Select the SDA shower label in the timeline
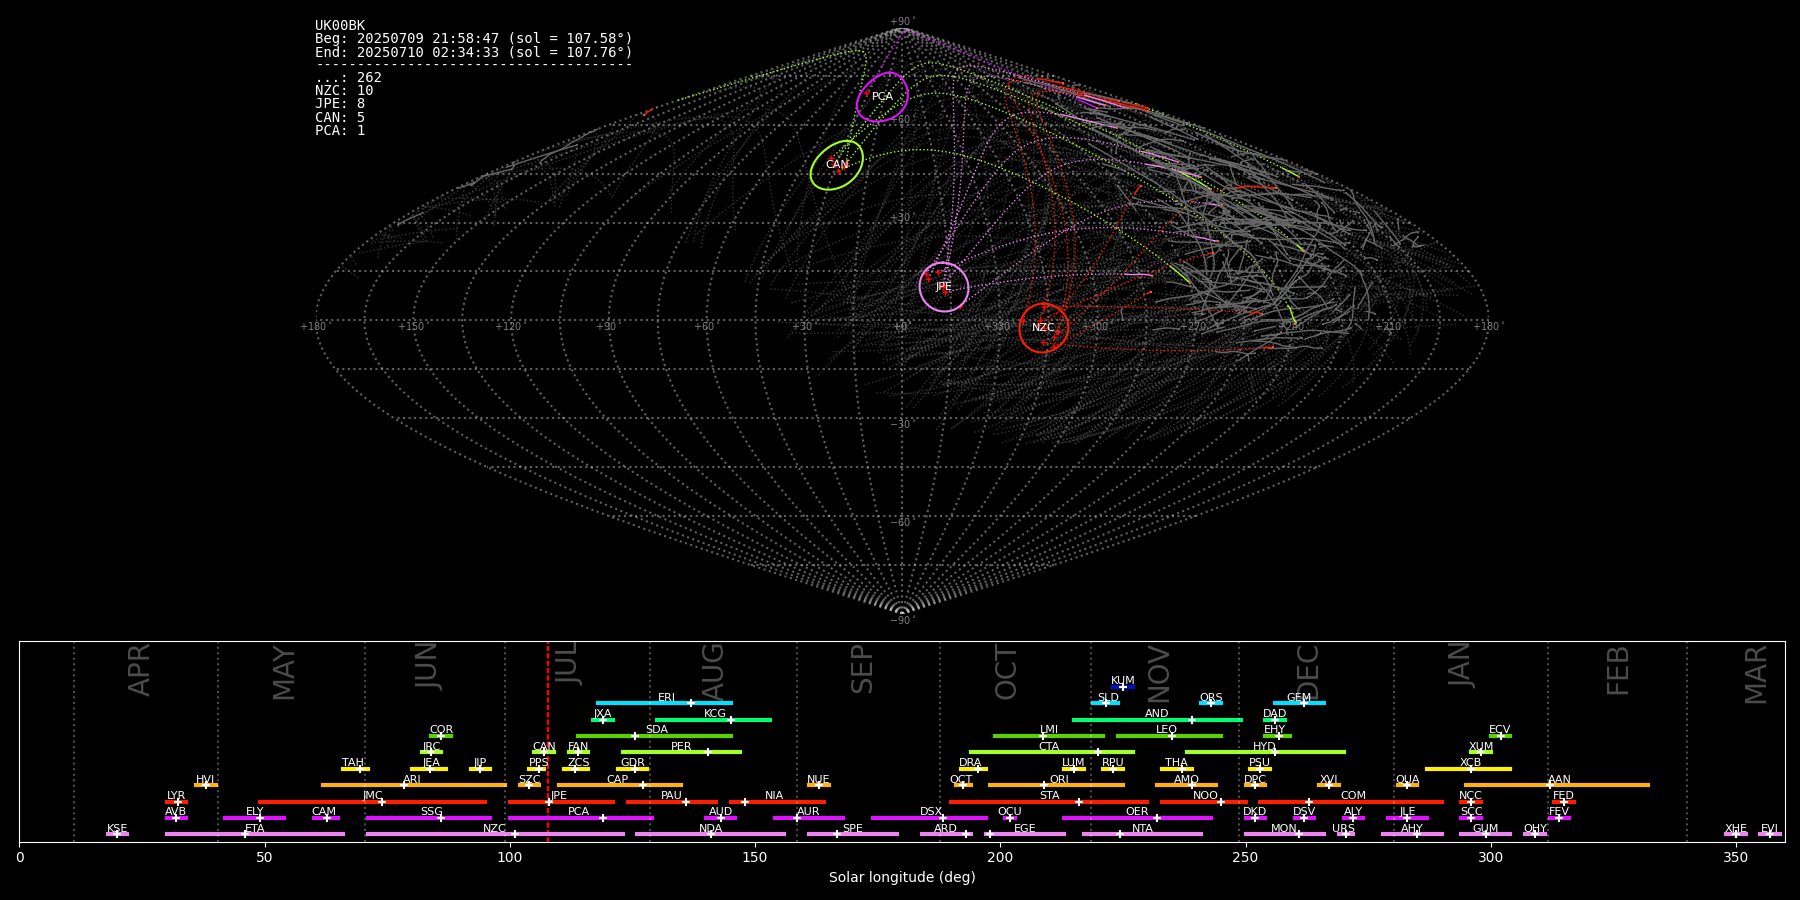The width and height of the screenshot is (1800, 900). coord(657,730)
